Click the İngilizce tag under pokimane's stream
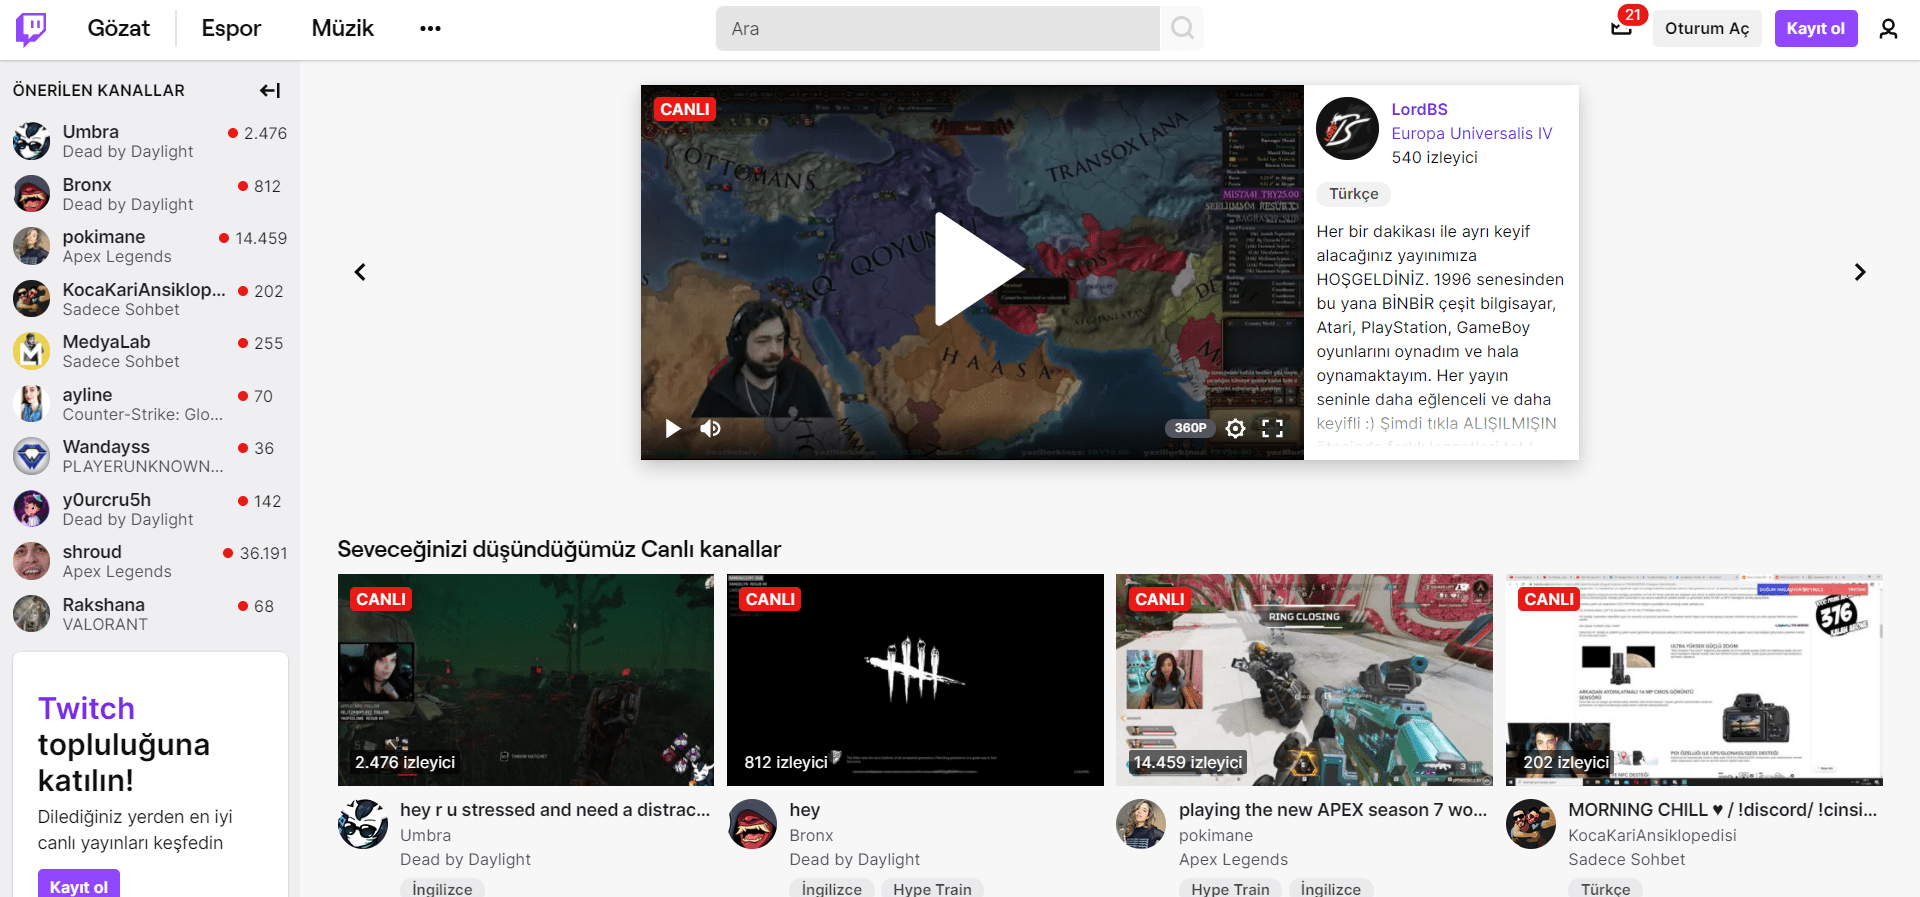 click(1331, 889)
